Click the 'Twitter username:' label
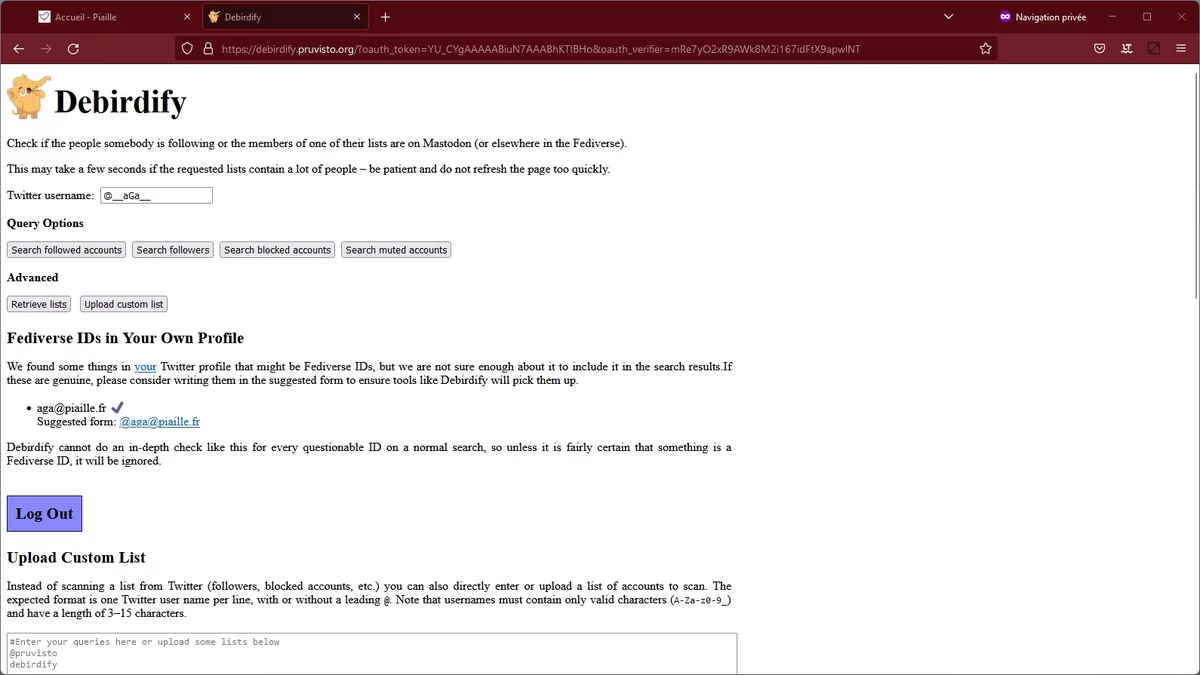This screenshot has width=1200, height=675. coord(50,196)
